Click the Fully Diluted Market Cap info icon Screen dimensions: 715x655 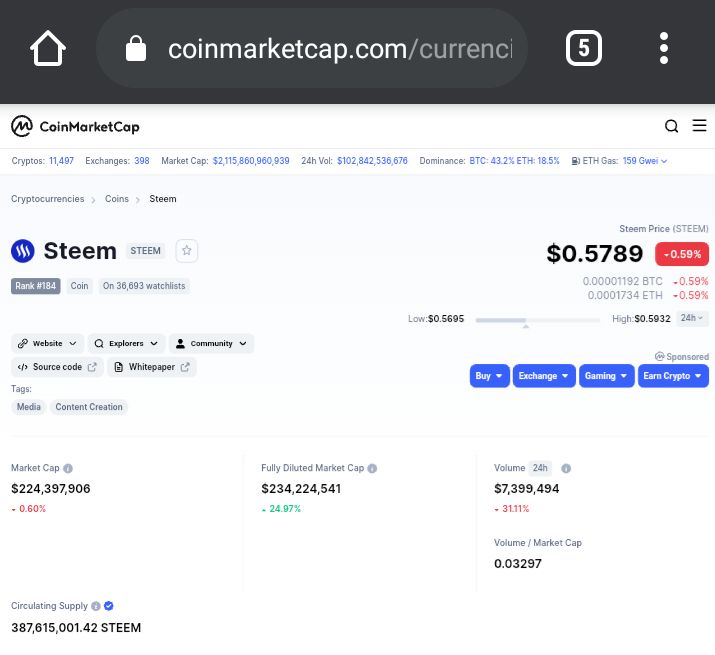tap(372, 468)
